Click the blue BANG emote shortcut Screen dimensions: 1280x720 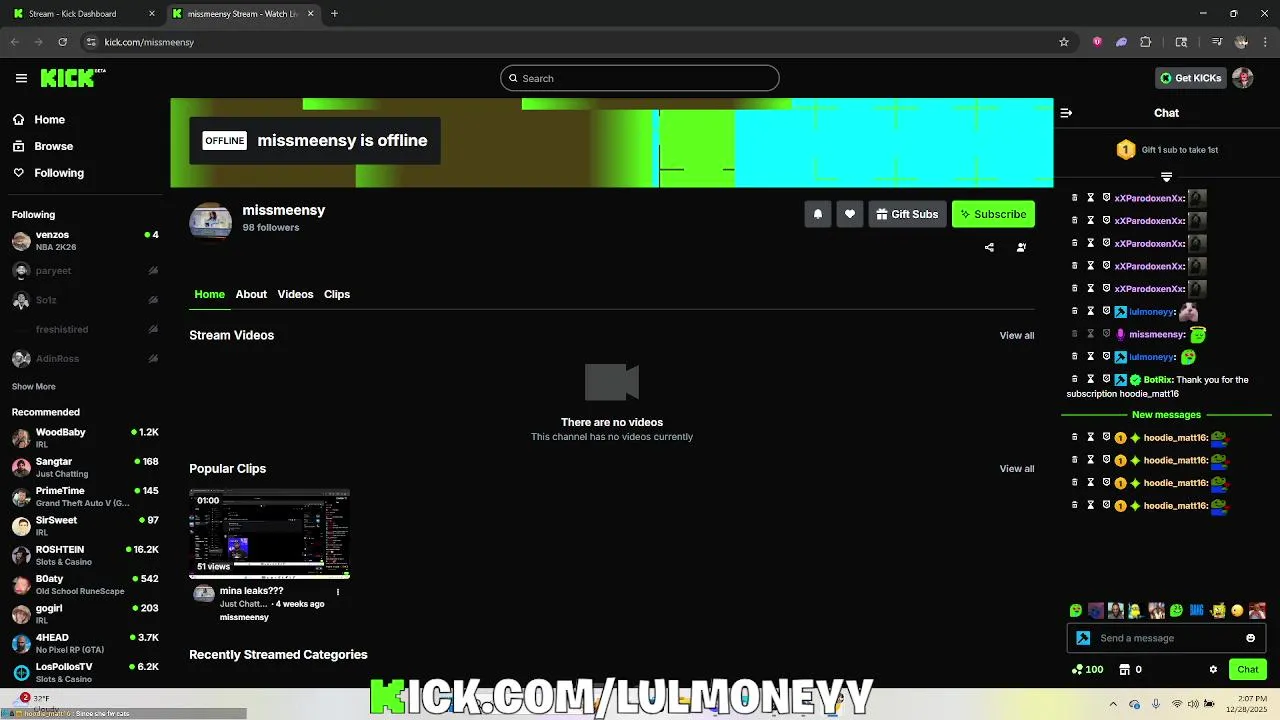point(1197,610)
